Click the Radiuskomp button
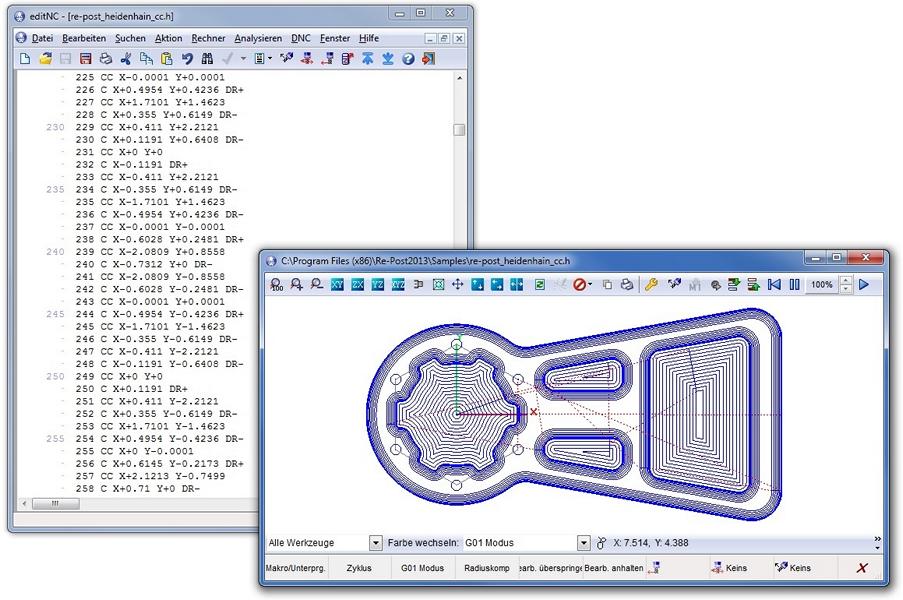The width and height of the screenshot is (903, 600). point(487,568)
